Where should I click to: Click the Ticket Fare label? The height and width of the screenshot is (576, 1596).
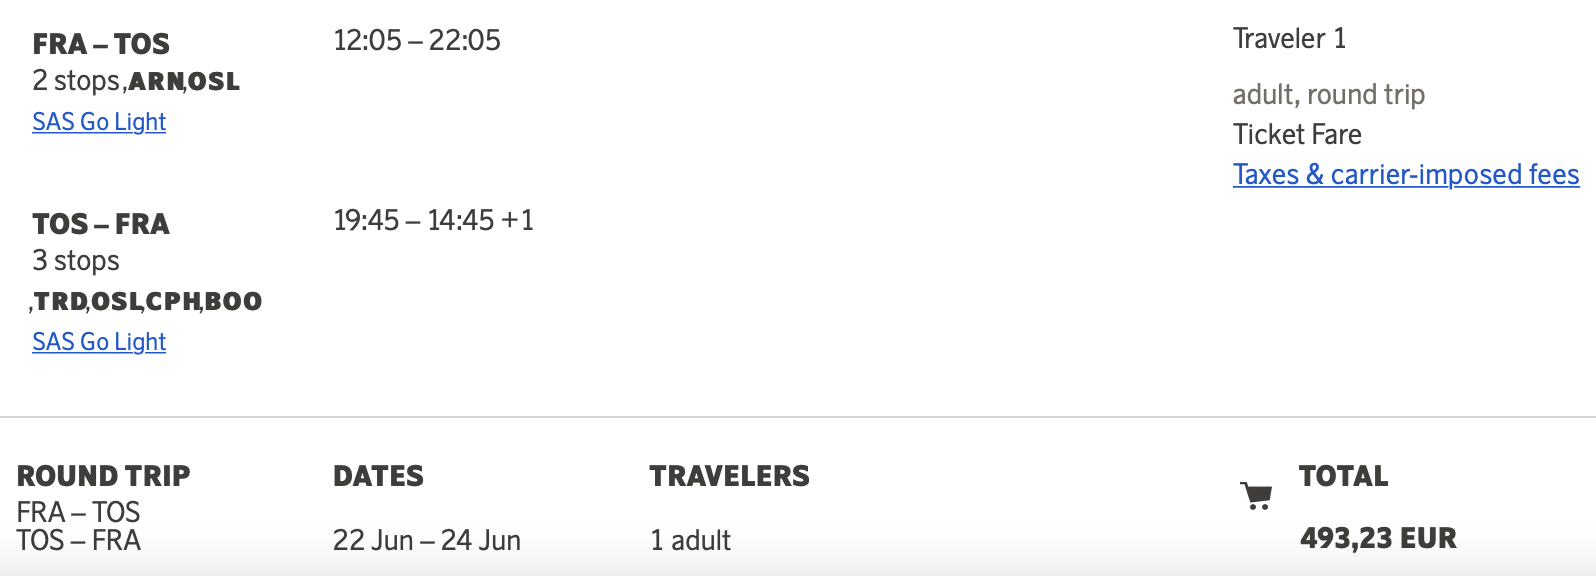point(1297,135)
